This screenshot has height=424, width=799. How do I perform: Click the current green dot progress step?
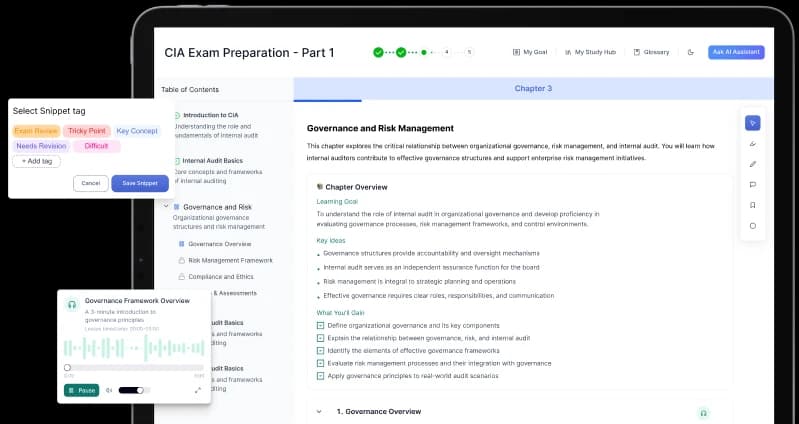424,52
